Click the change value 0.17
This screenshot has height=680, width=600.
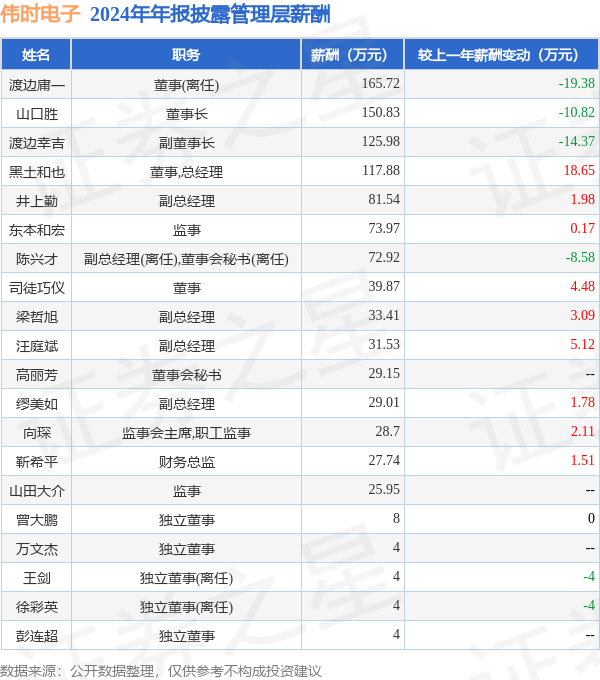tap(583, 229)
